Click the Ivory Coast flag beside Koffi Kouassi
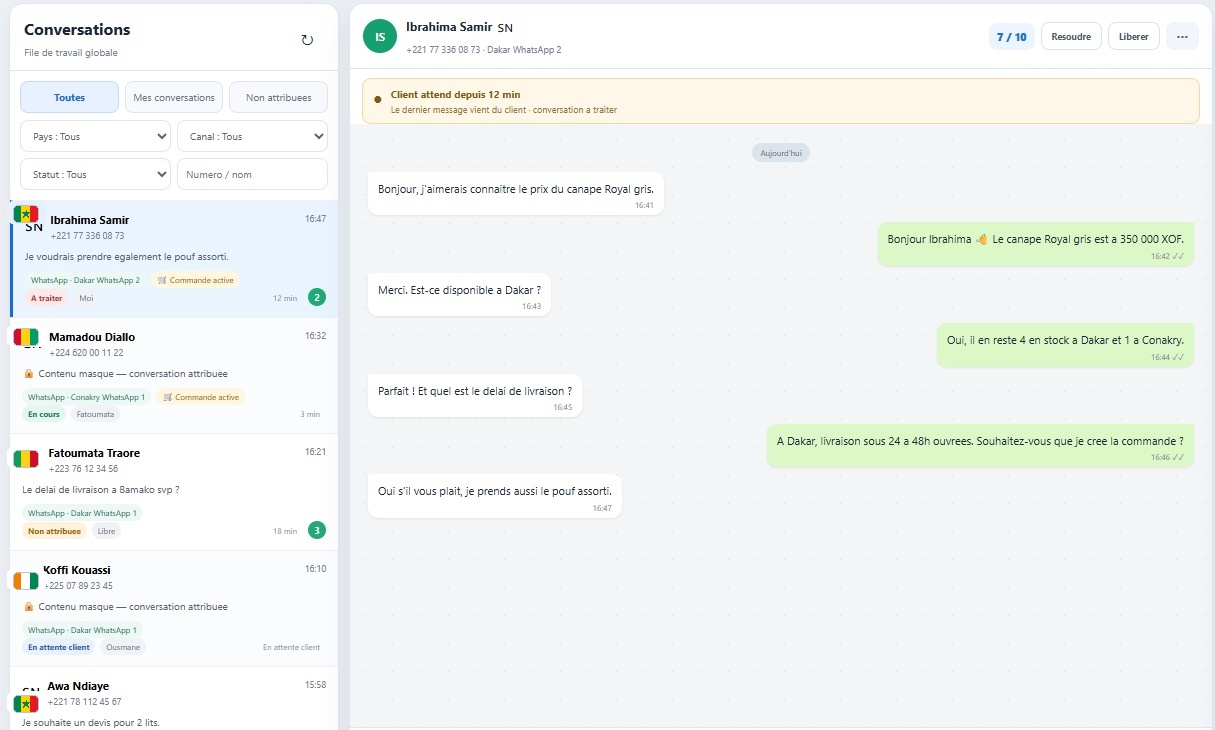Screen dimensions: 1215x730 tap(25, 580)
